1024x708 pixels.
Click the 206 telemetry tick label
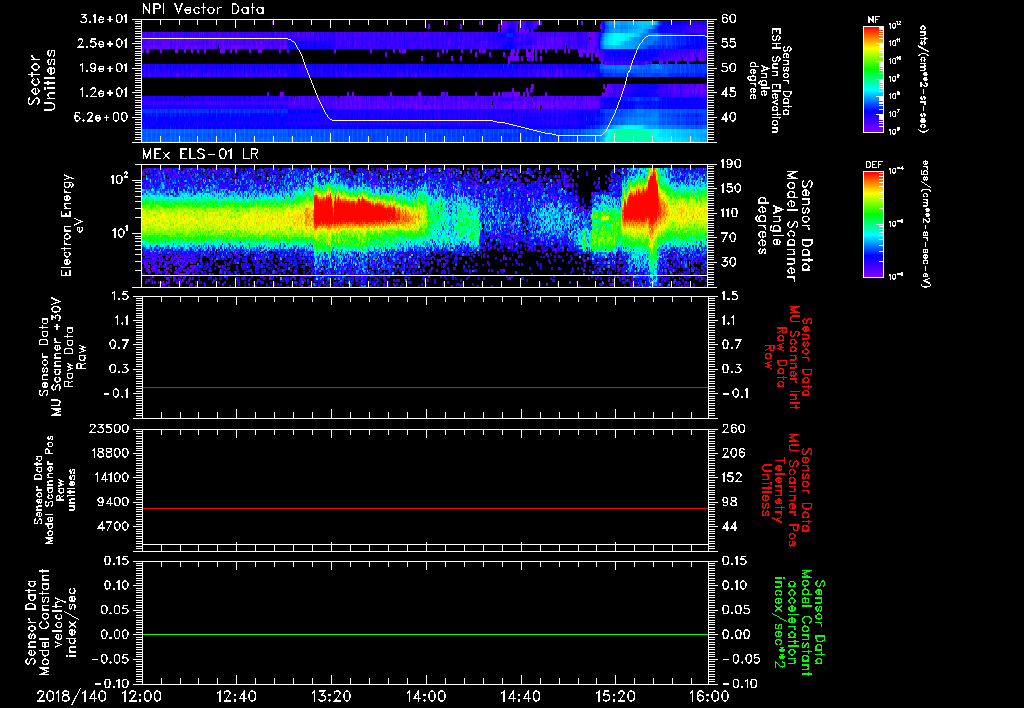pyautogui.click(x=732, y=453)
